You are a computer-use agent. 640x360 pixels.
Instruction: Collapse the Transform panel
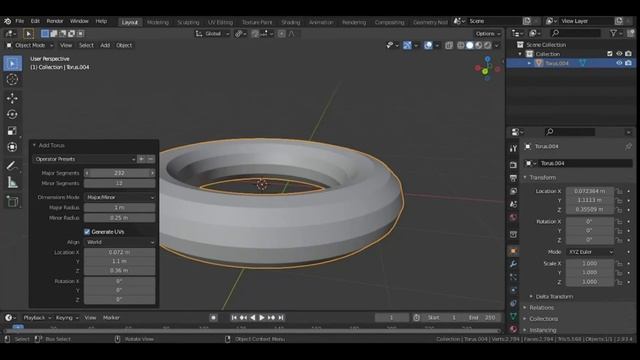525,178
